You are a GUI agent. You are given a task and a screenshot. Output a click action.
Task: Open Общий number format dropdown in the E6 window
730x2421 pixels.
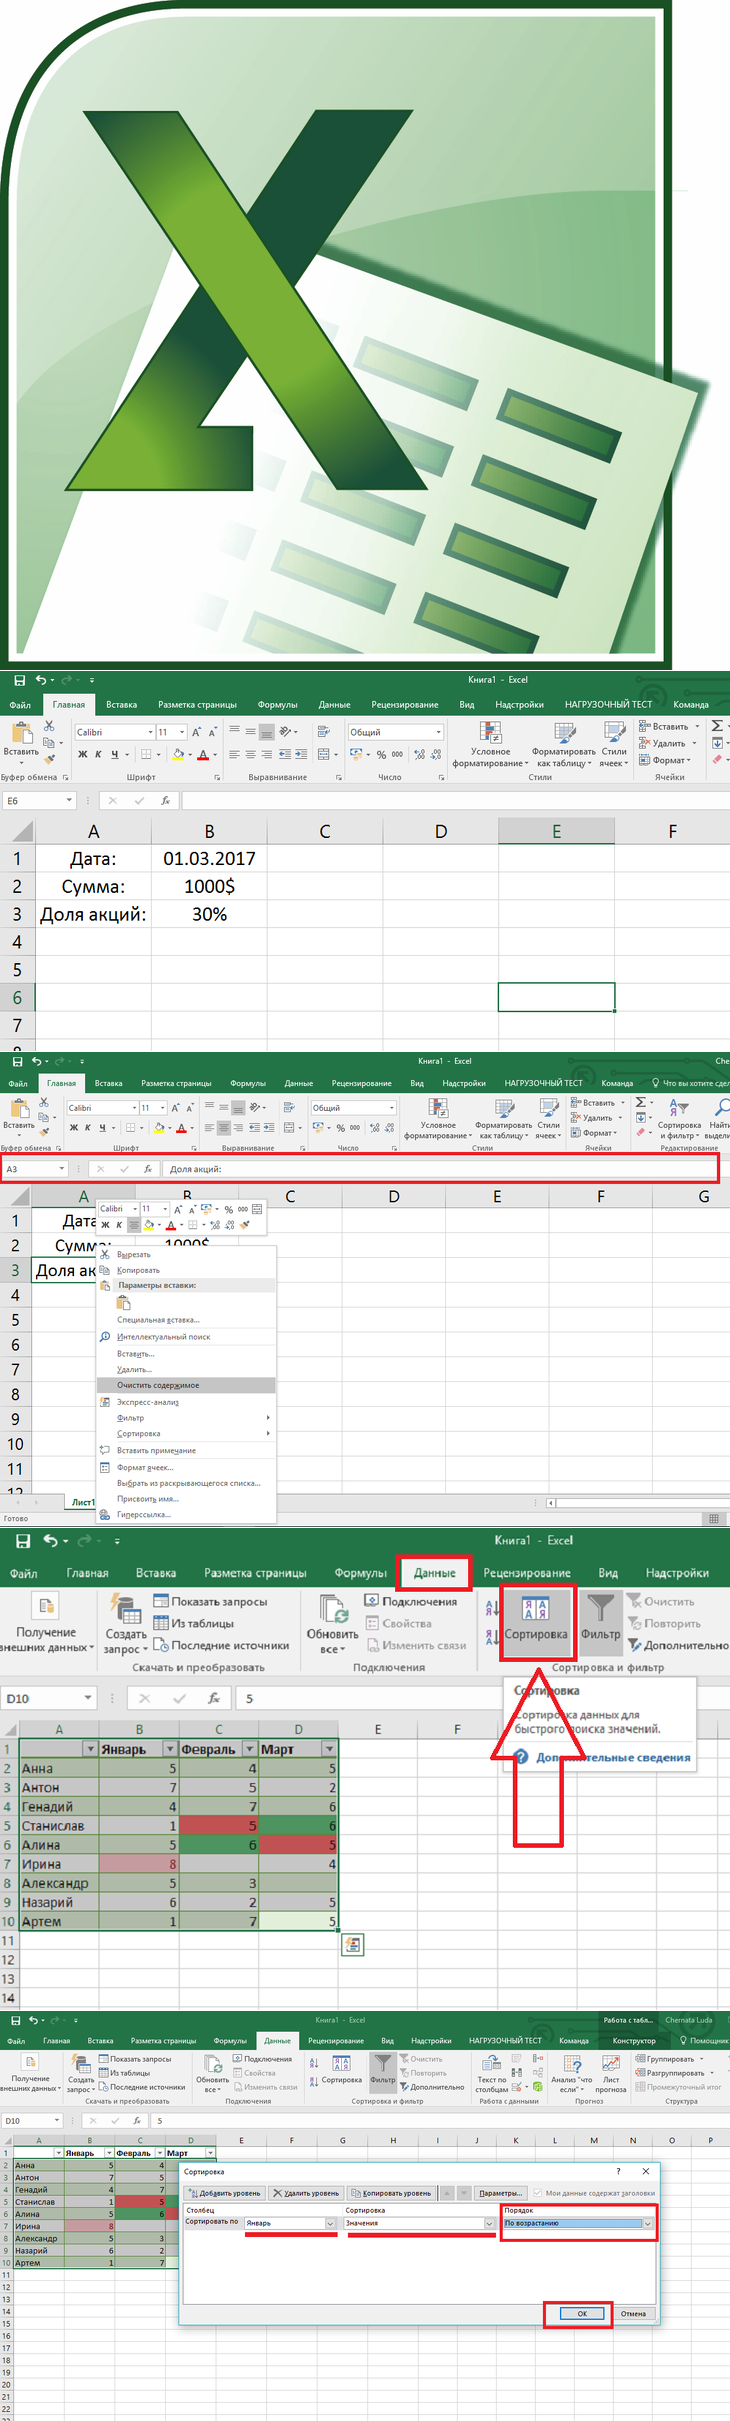pyautogui.click(x=439, y=732)
